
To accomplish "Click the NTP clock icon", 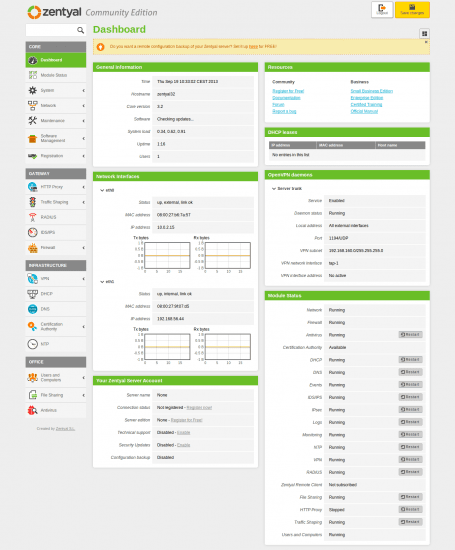I will (x=33, y=344).
